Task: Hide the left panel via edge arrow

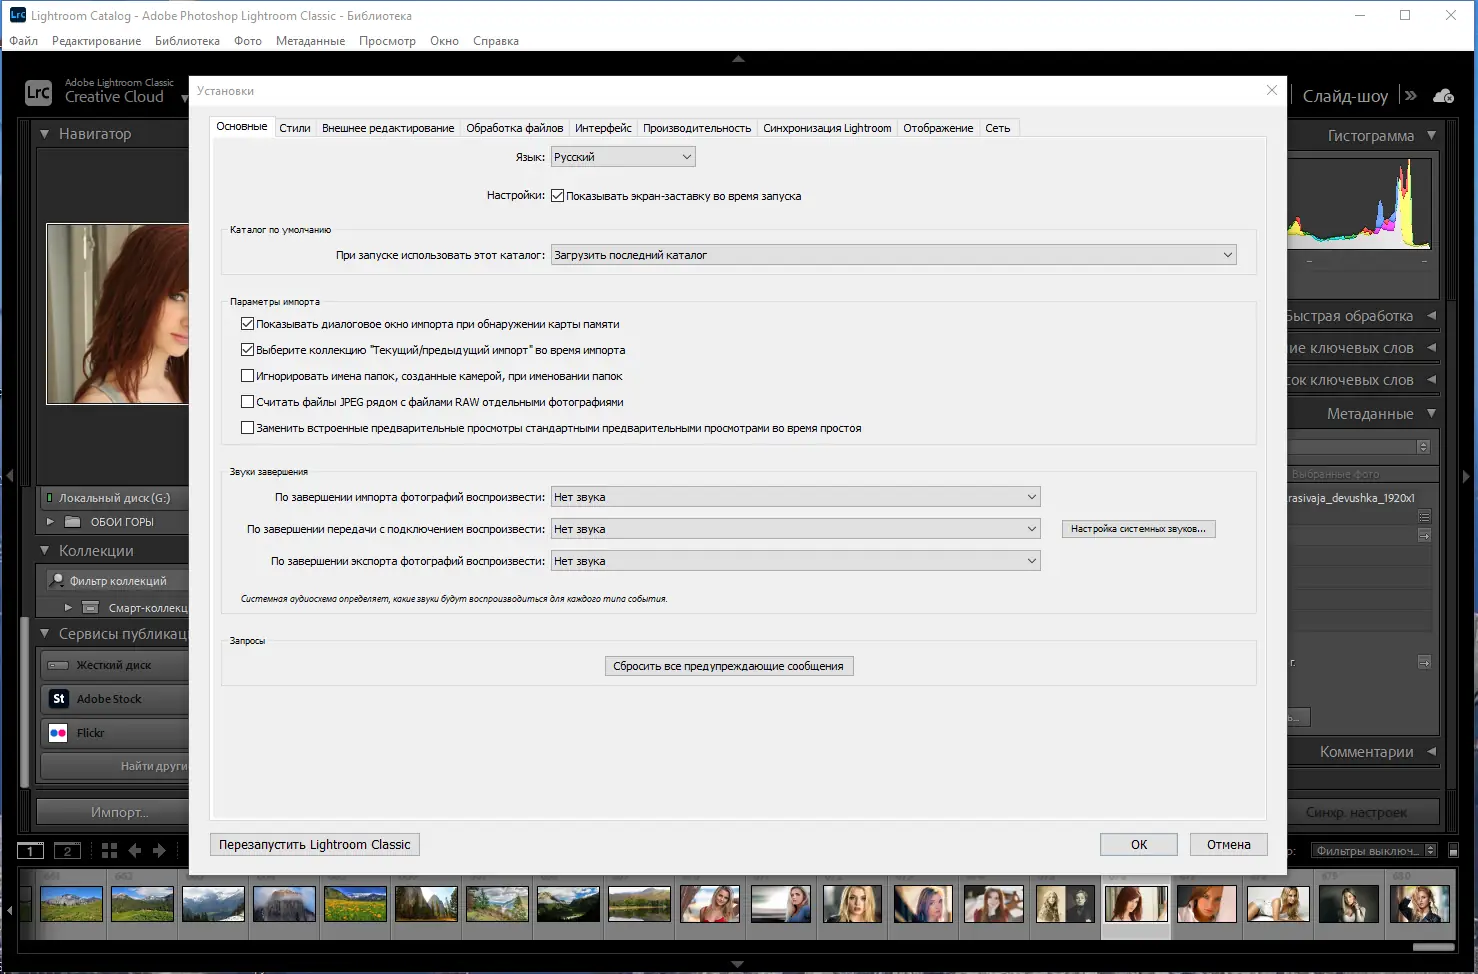Action: click(x=9, y=476)
